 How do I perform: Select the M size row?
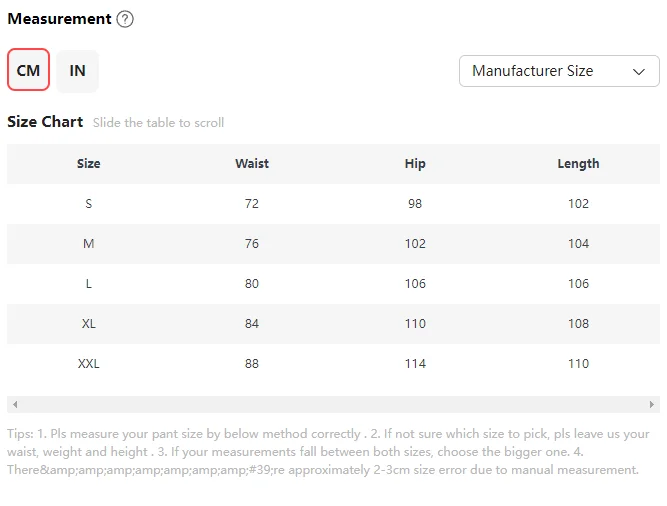[334, 244]
